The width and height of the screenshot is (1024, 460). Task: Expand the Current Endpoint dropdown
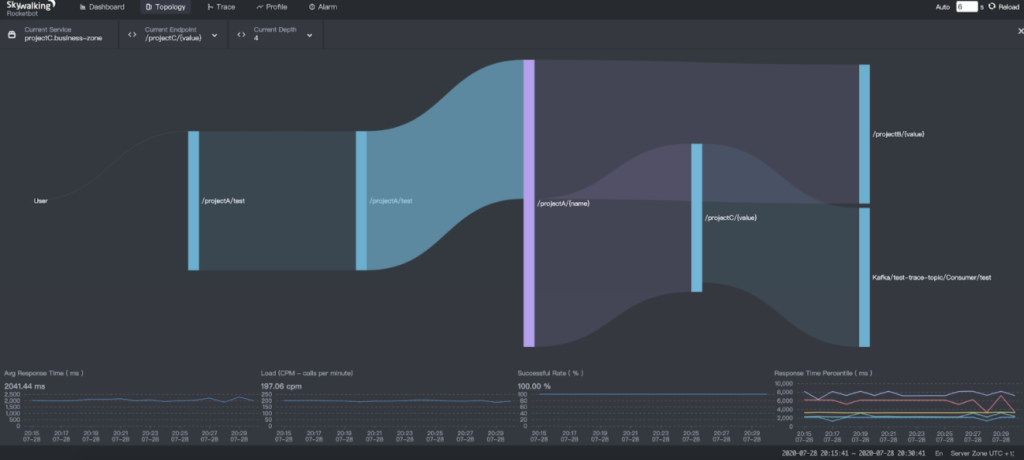pos(215,35)
